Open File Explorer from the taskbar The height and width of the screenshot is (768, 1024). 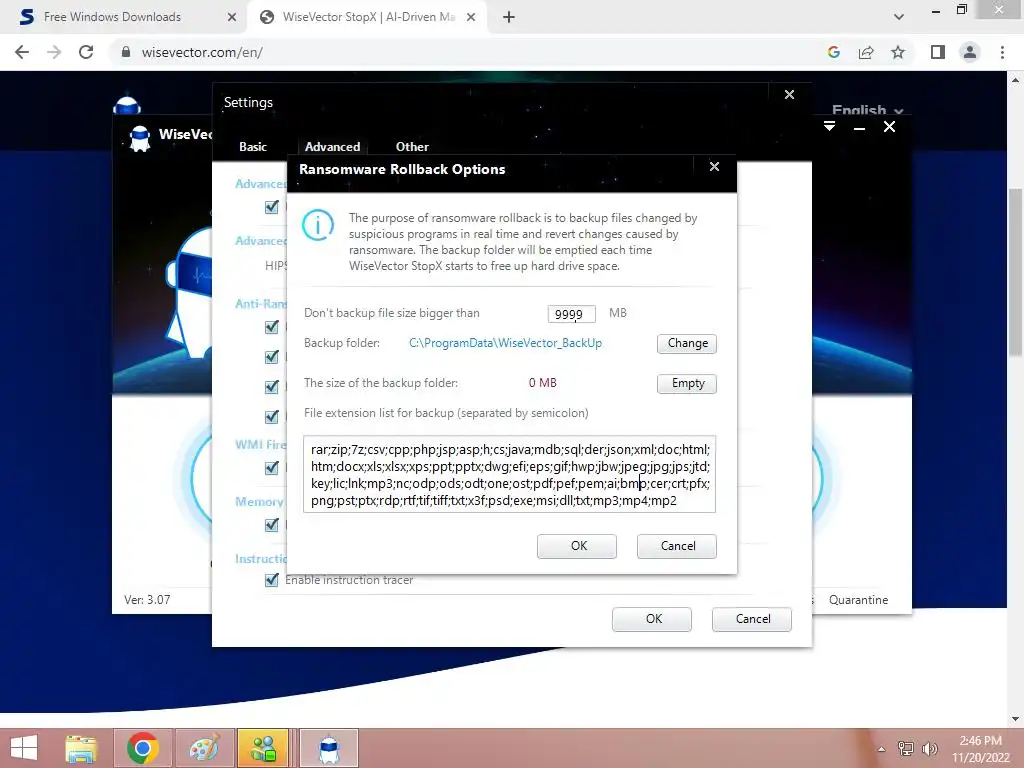tap(82, 748)
